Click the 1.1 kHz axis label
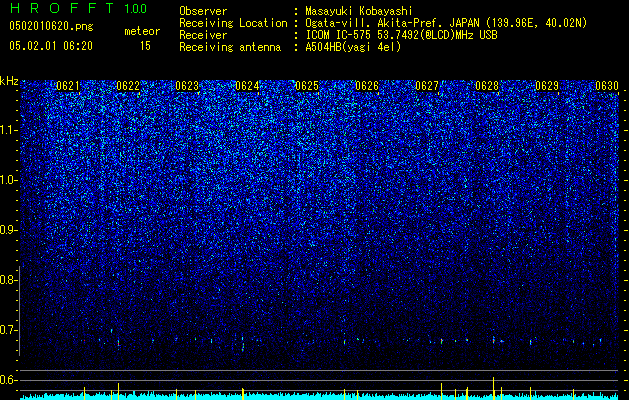Screen dimensions: 629x400 (x=8, y=130)
